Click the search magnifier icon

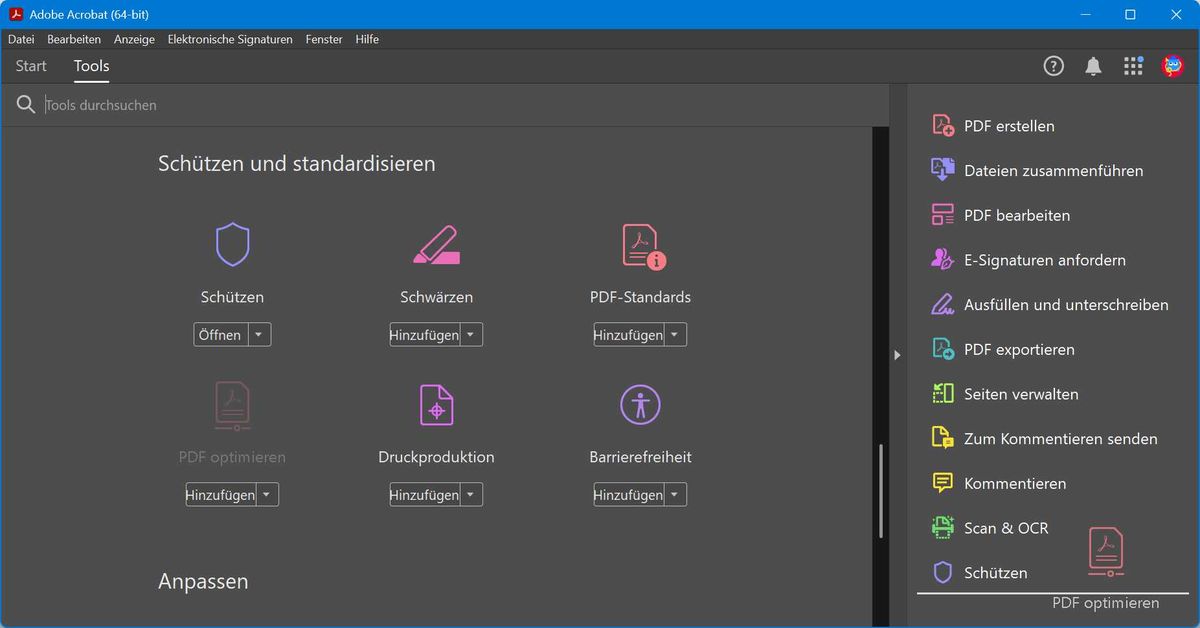click(x=26, y=105)
